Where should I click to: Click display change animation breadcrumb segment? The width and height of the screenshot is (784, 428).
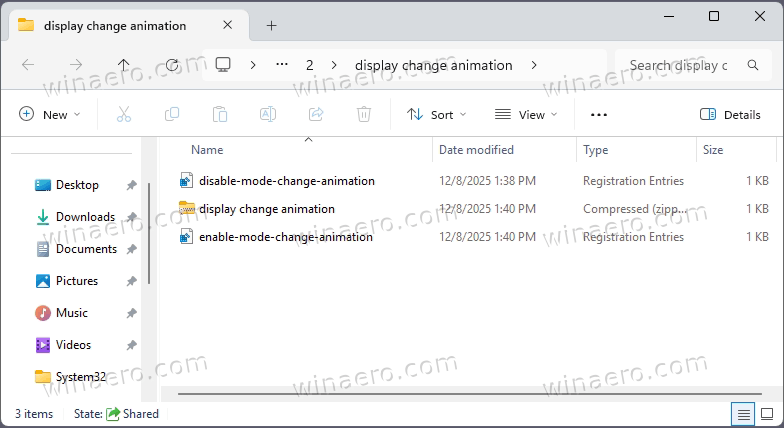pos(434,65)
